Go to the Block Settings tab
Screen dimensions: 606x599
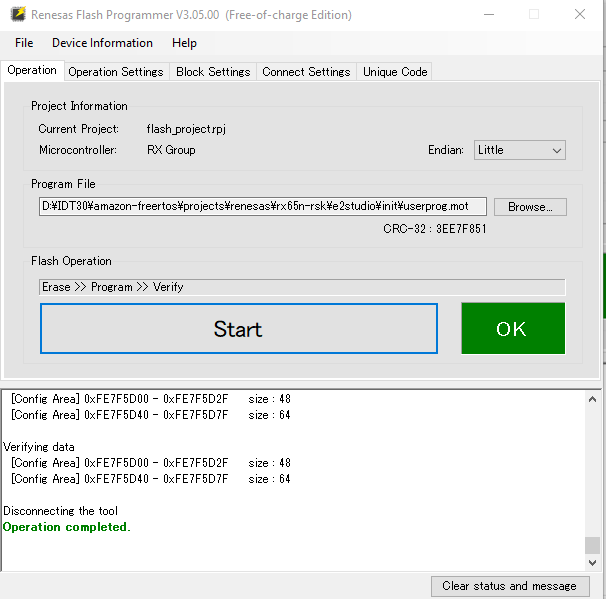pyautogui.click(x=213, y=72)
